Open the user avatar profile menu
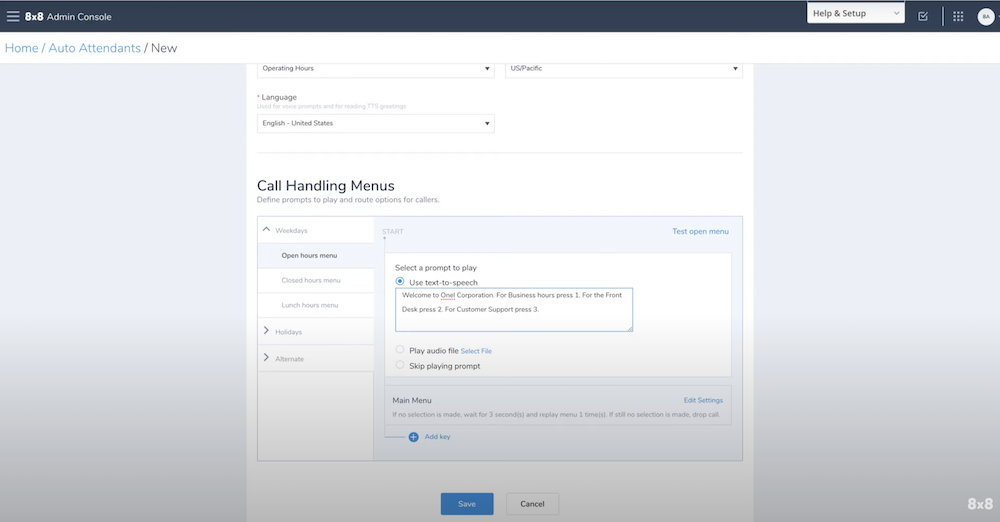 click(x=986, y=17)
